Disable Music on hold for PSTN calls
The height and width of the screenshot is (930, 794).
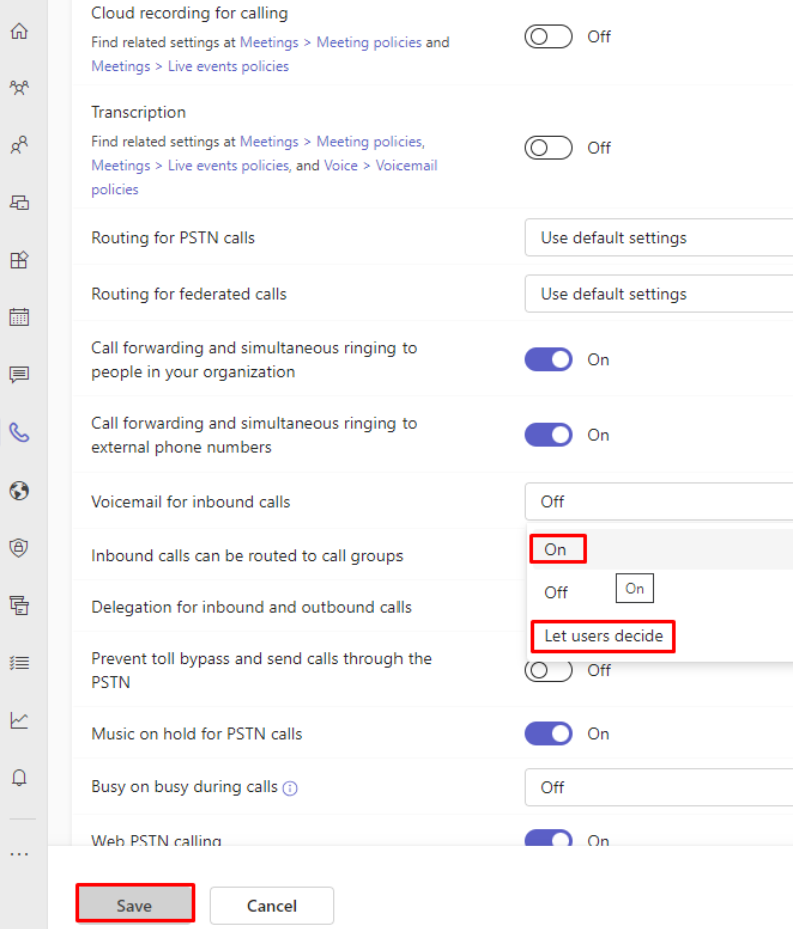pyautogui.click(x=548, y=733)
